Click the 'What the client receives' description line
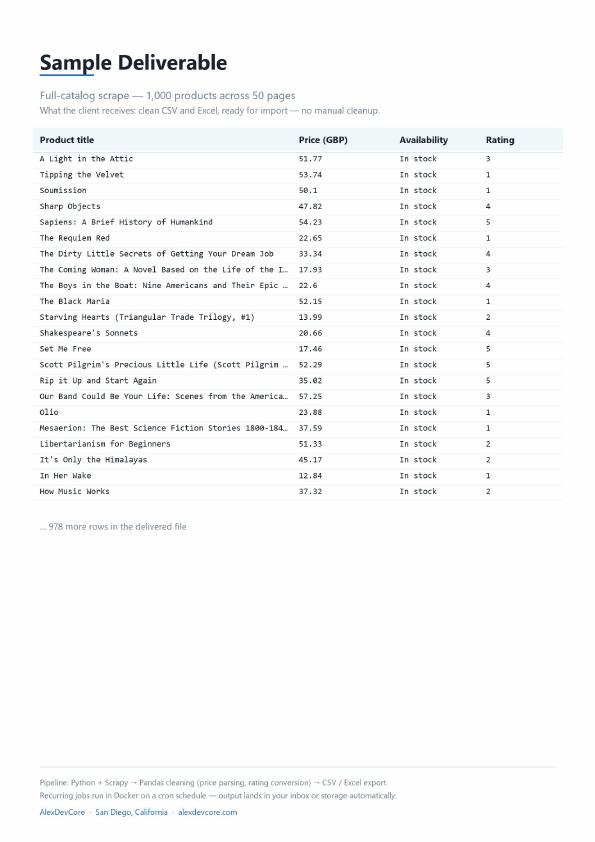 pyautogui.click(x=209, y=111)
